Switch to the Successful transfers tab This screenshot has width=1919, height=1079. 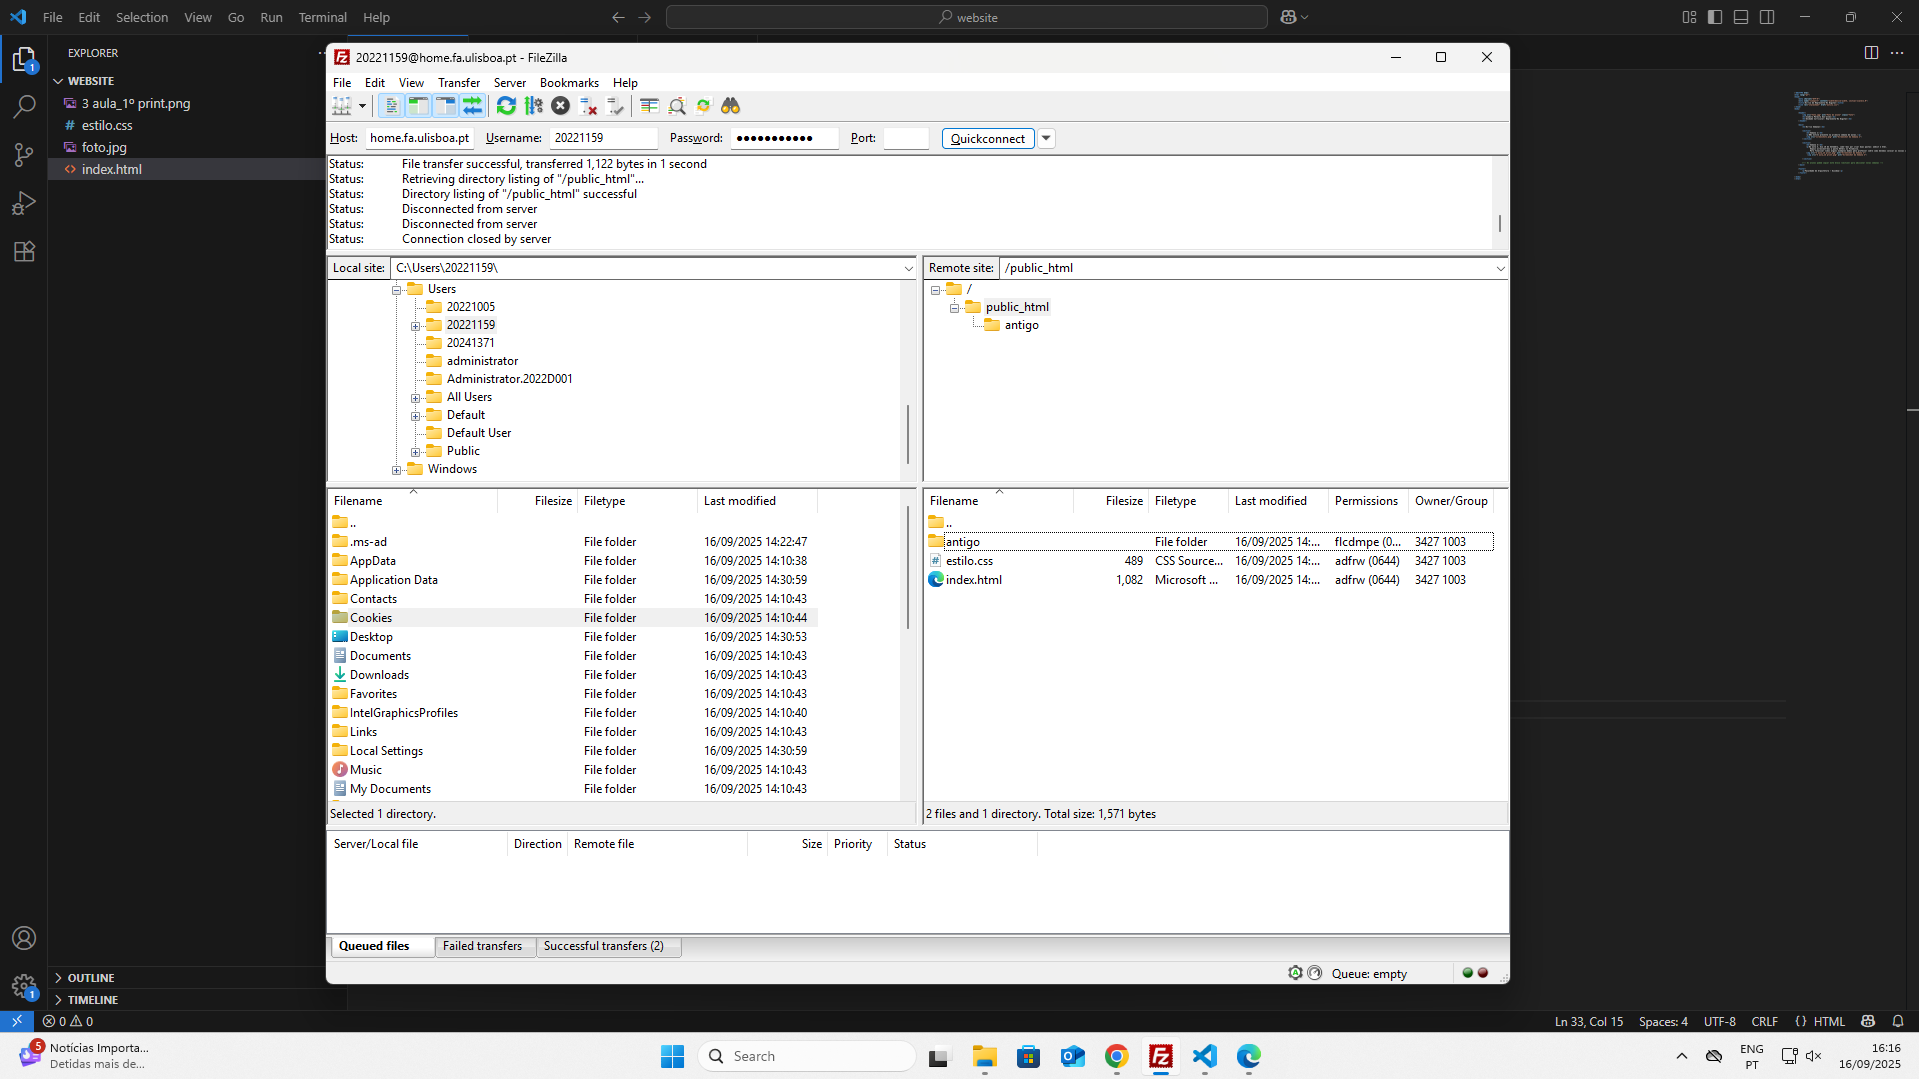(x=607, y=945)
